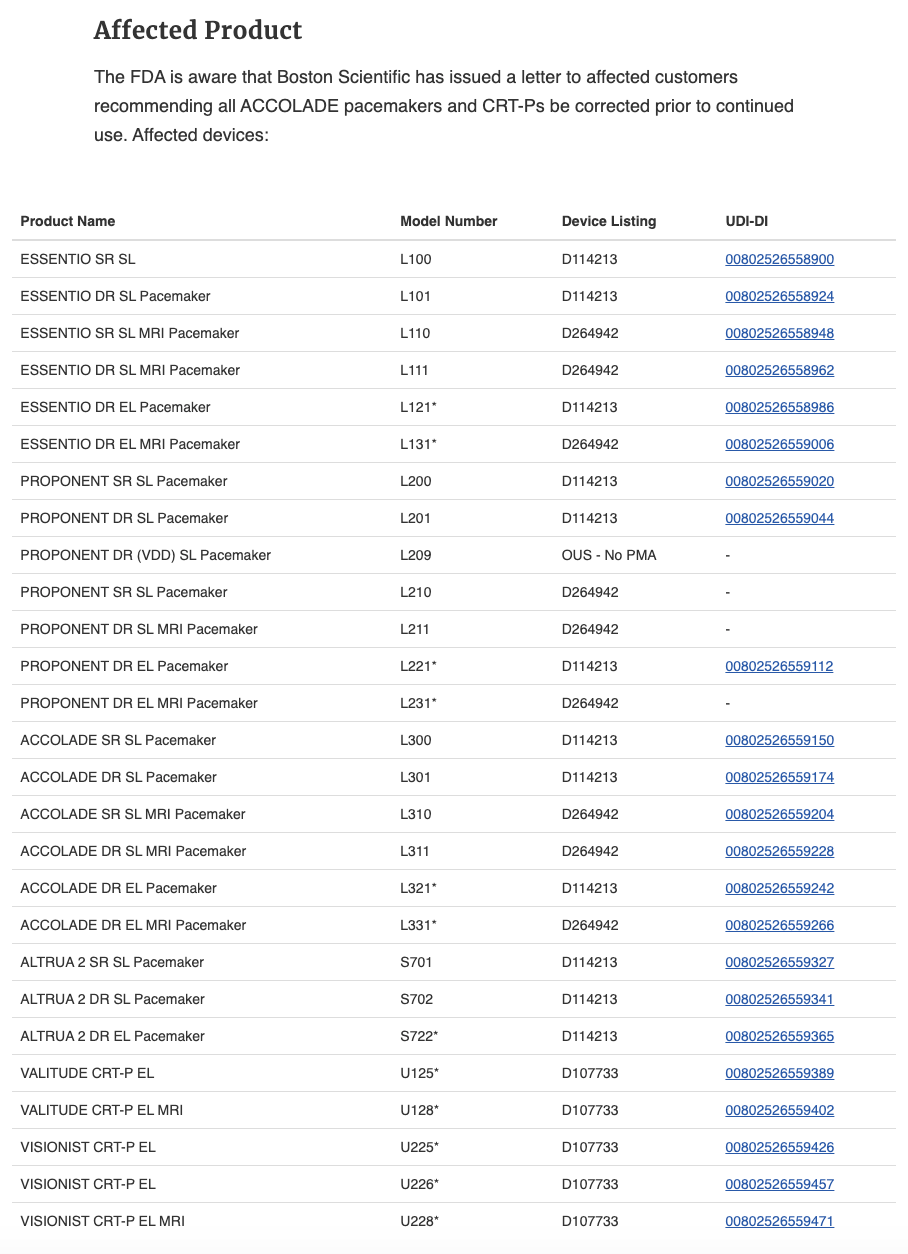Viewport: 908px width, 1254px height.
Task: Select ACCOLADE SR SL Pacemaker product name
Action: [118, 740]
